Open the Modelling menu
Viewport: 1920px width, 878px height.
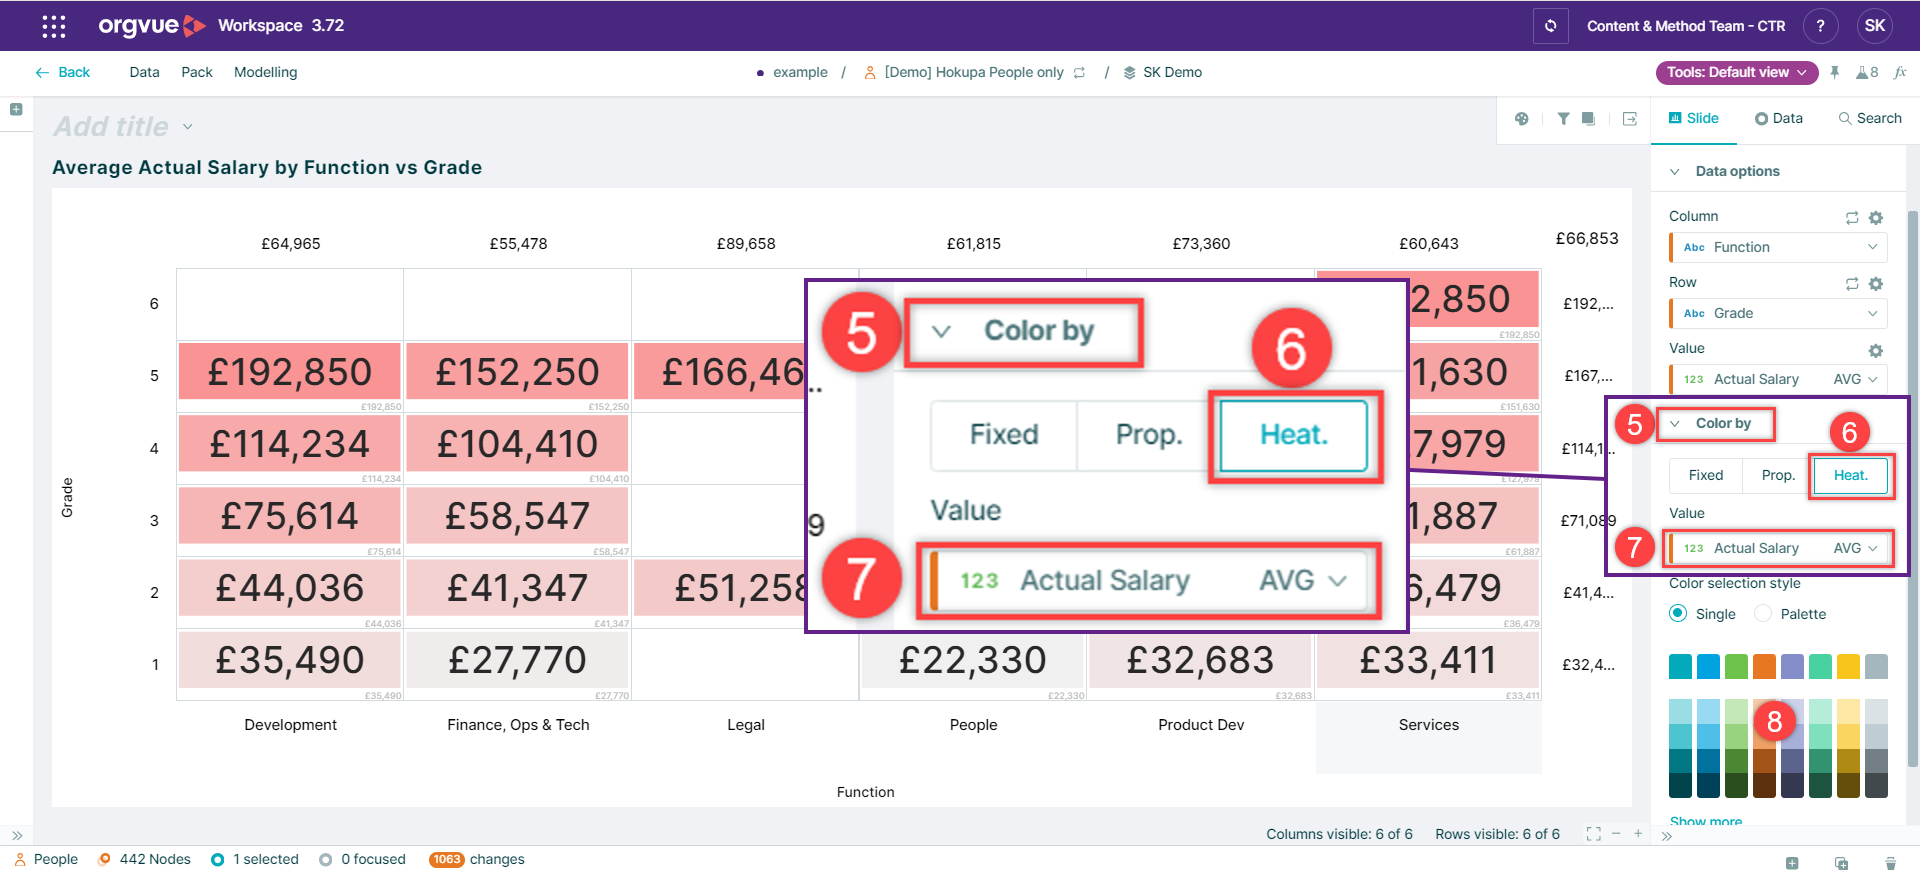[265, 72]
